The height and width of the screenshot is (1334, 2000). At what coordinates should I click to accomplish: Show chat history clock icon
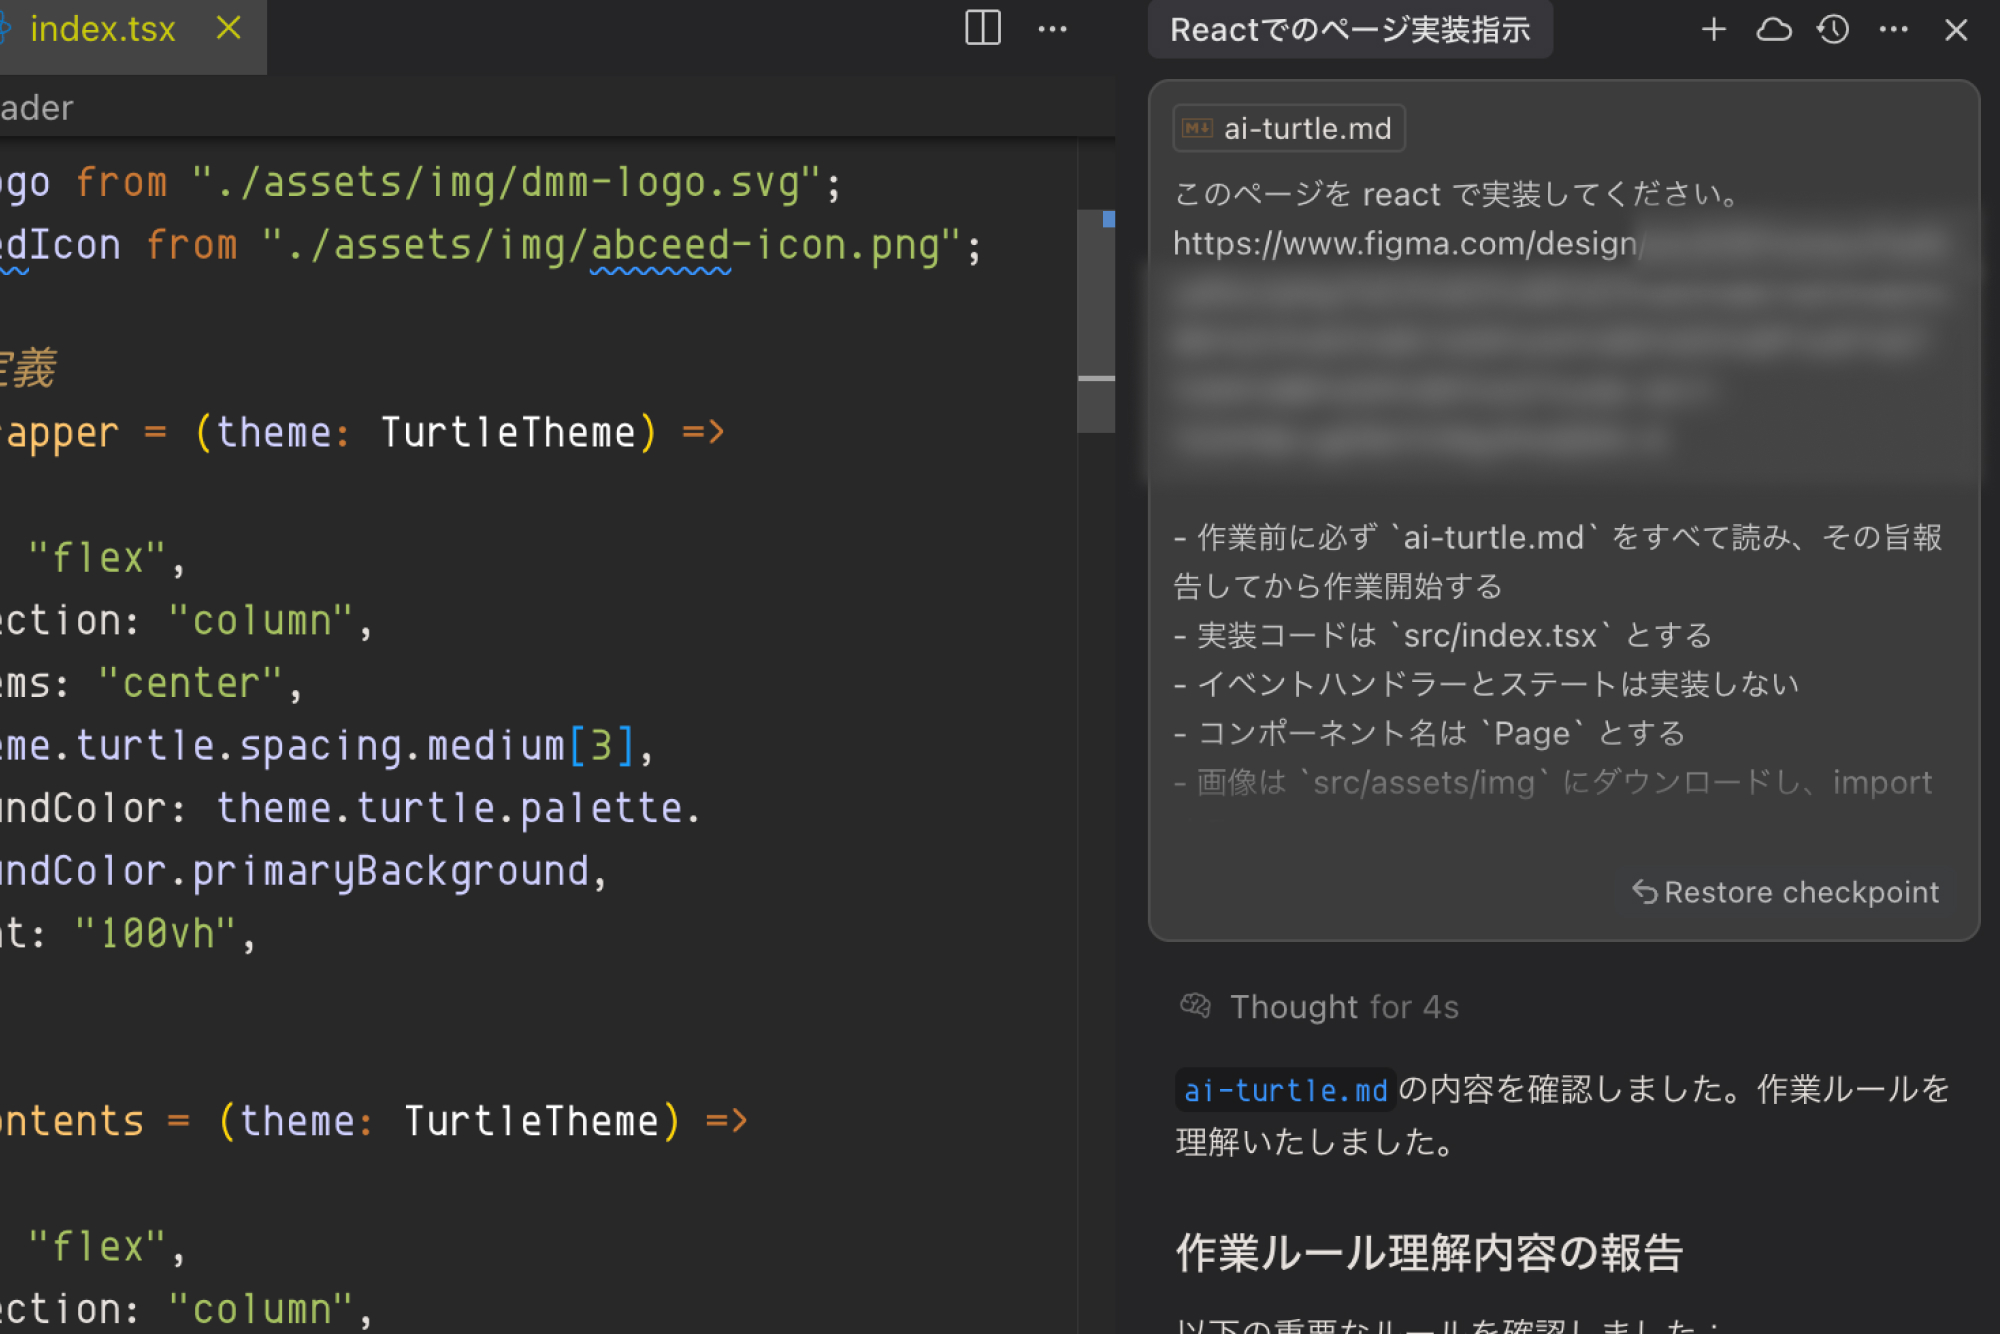(1833, 29)
